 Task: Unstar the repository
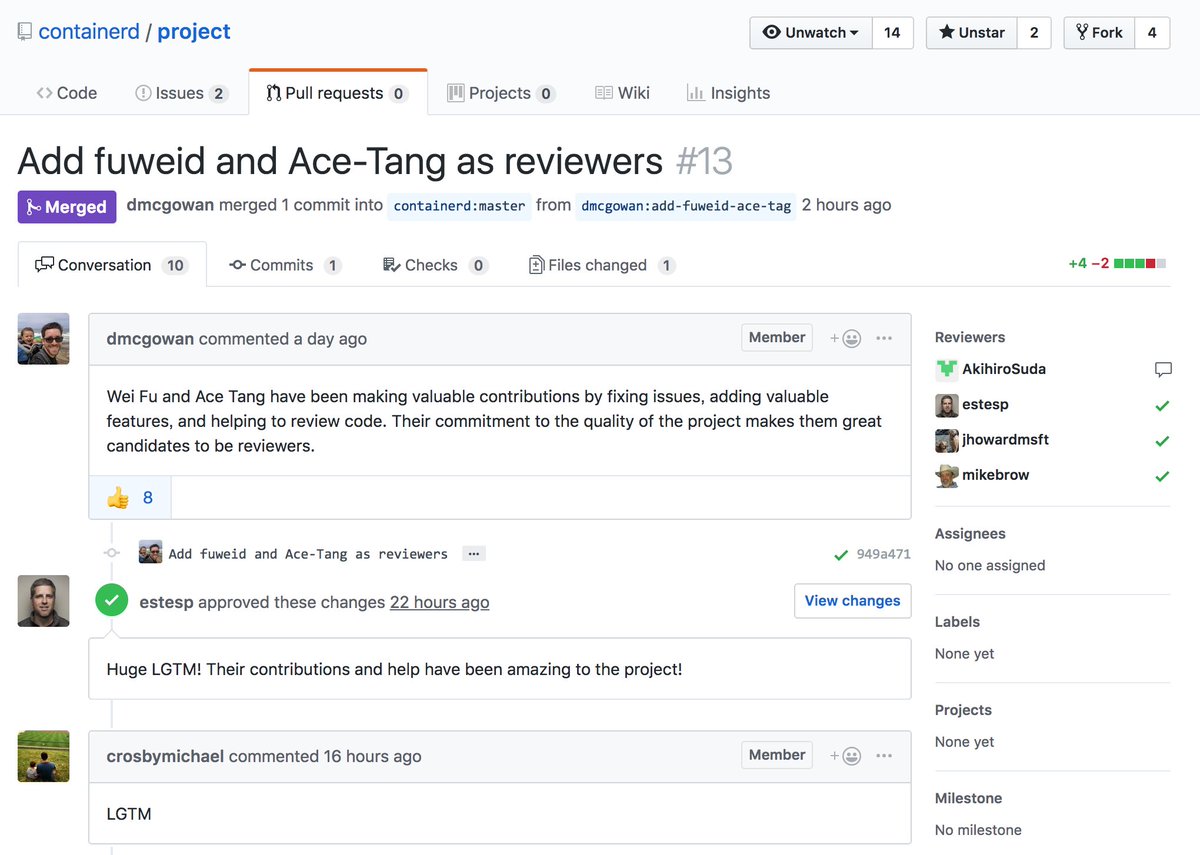(x=972, y=32)
